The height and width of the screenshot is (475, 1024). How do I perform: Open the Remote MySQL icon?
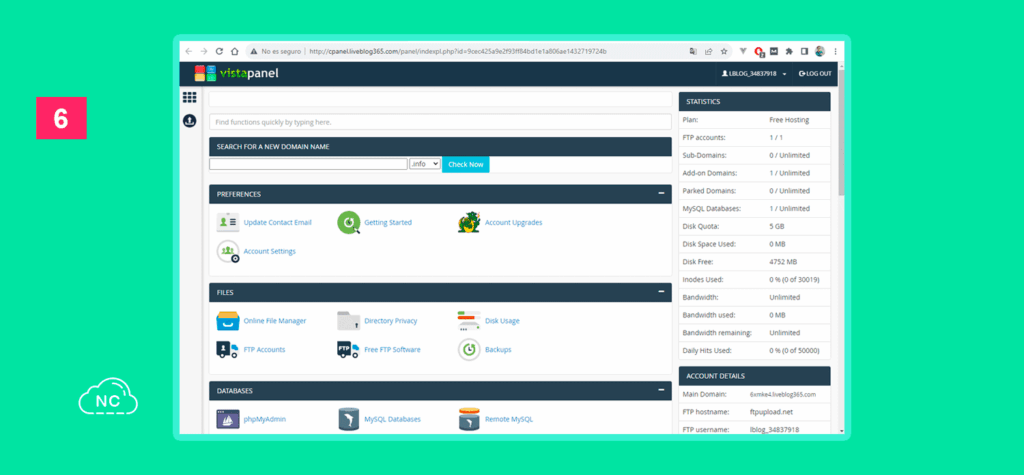click(469, 419)
